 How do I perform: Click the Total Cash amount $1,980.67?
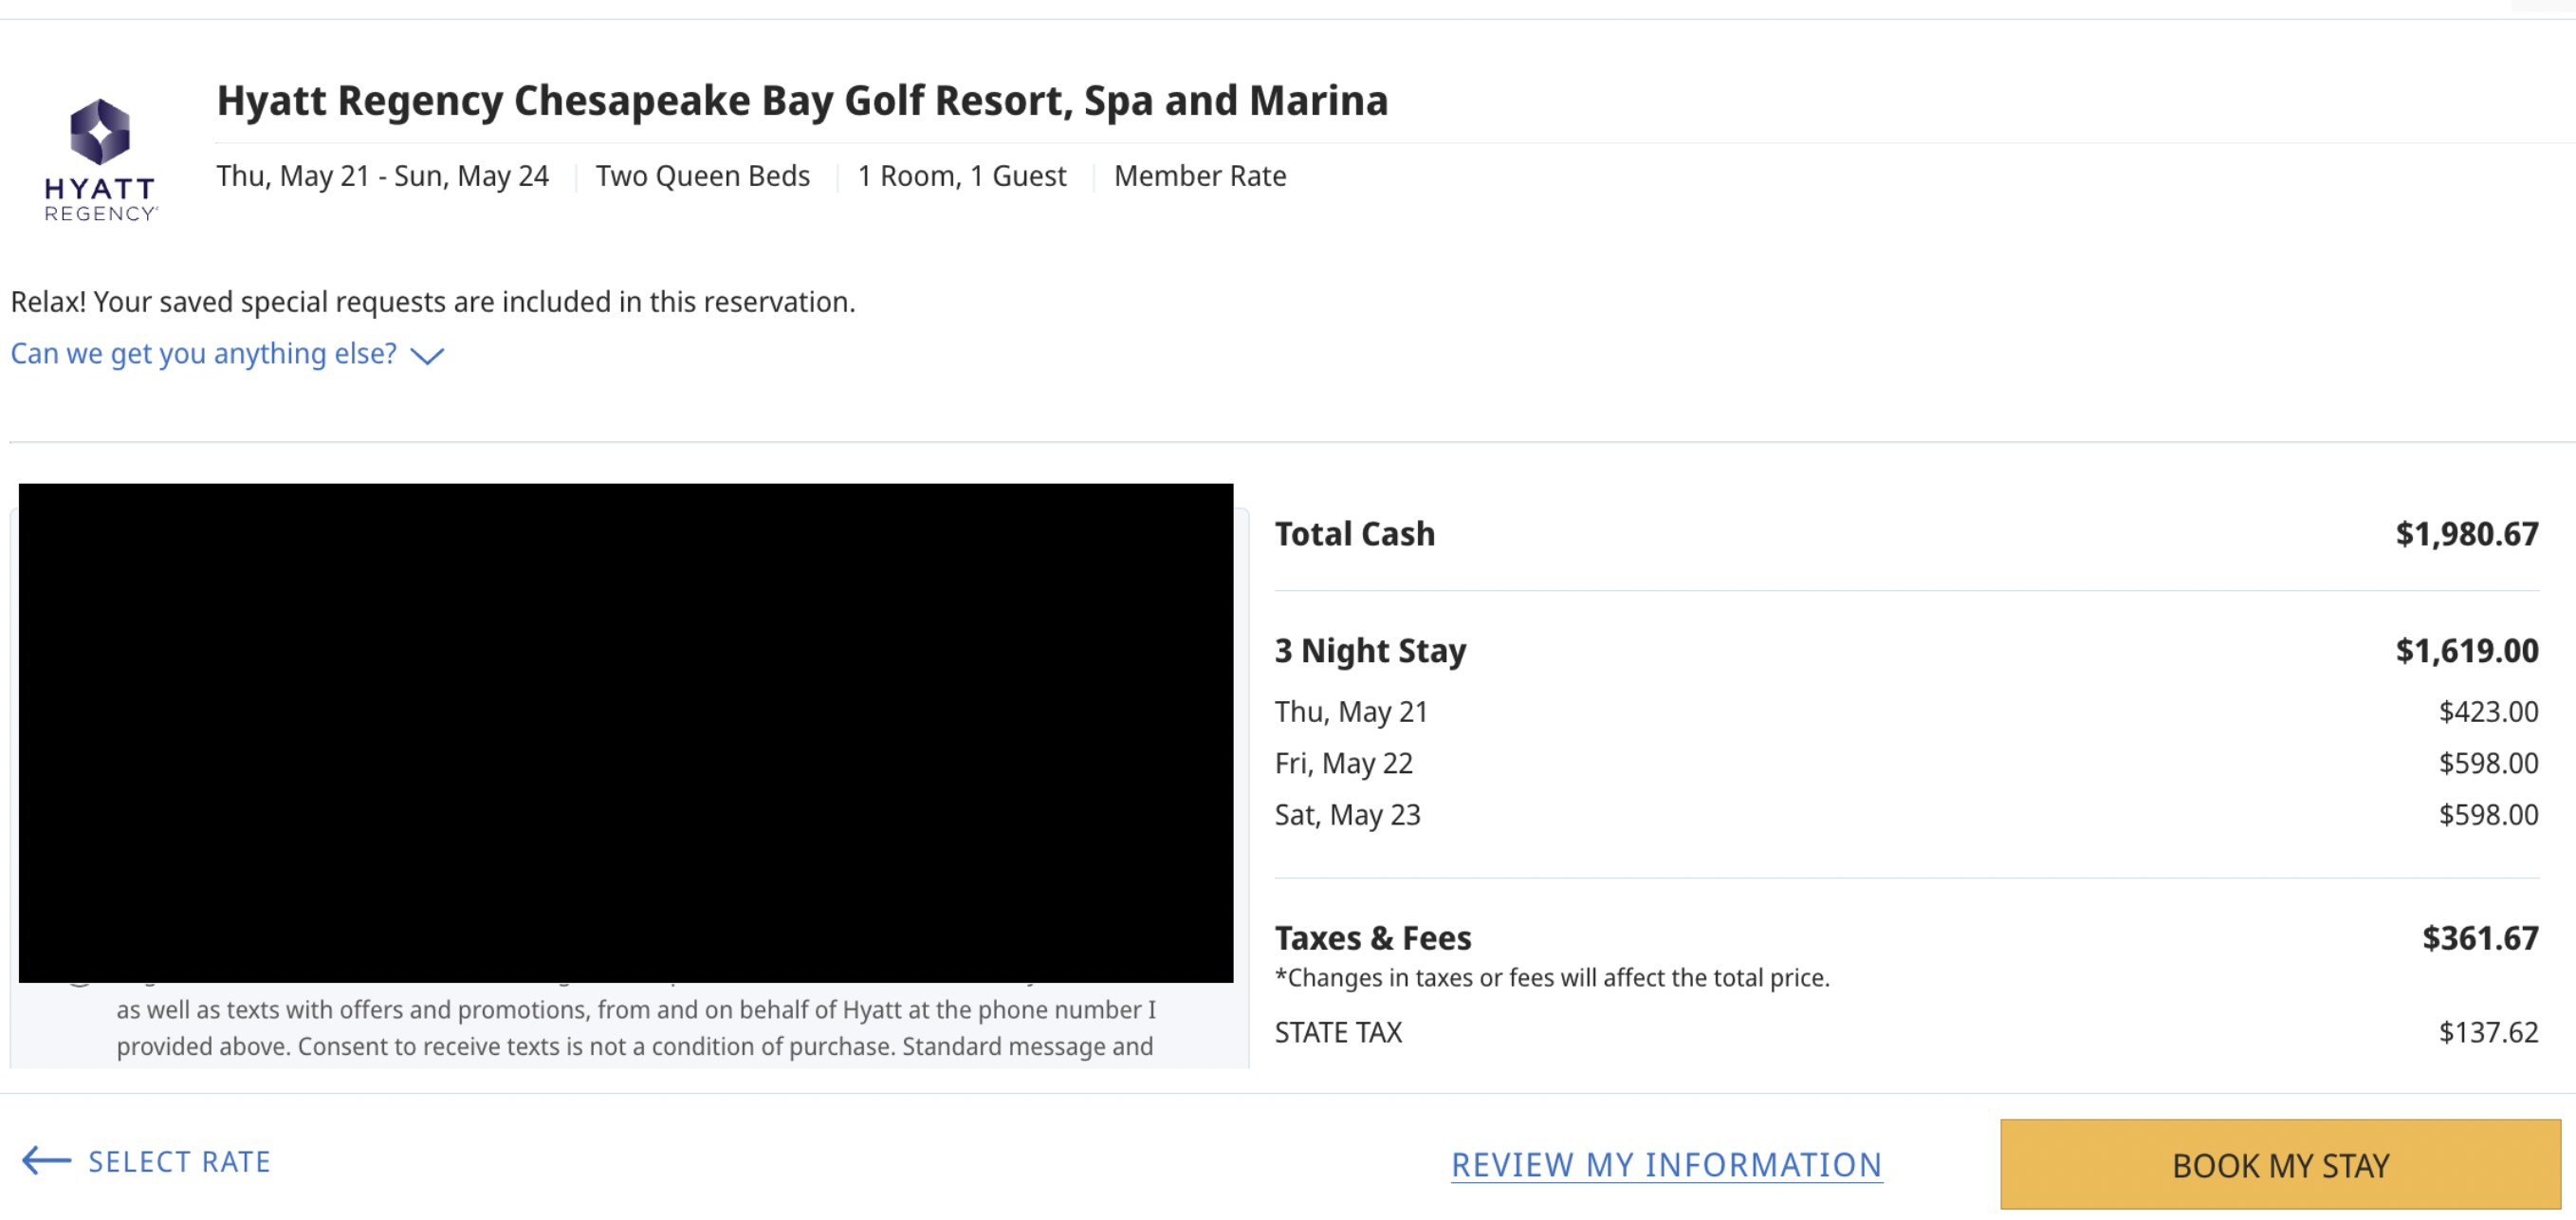2466,534
